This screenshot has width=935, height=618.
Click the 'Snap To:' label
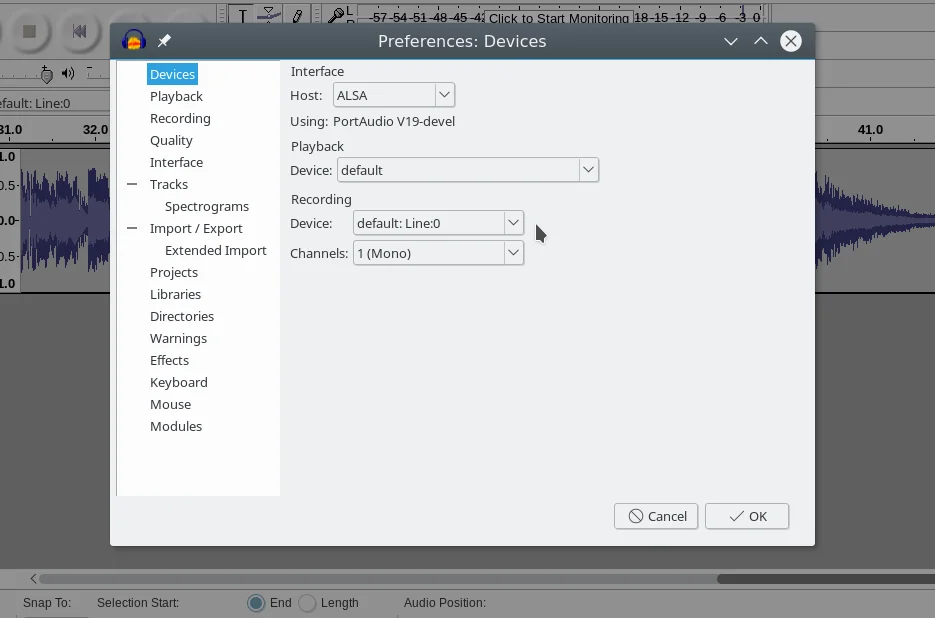click(47, 603)
